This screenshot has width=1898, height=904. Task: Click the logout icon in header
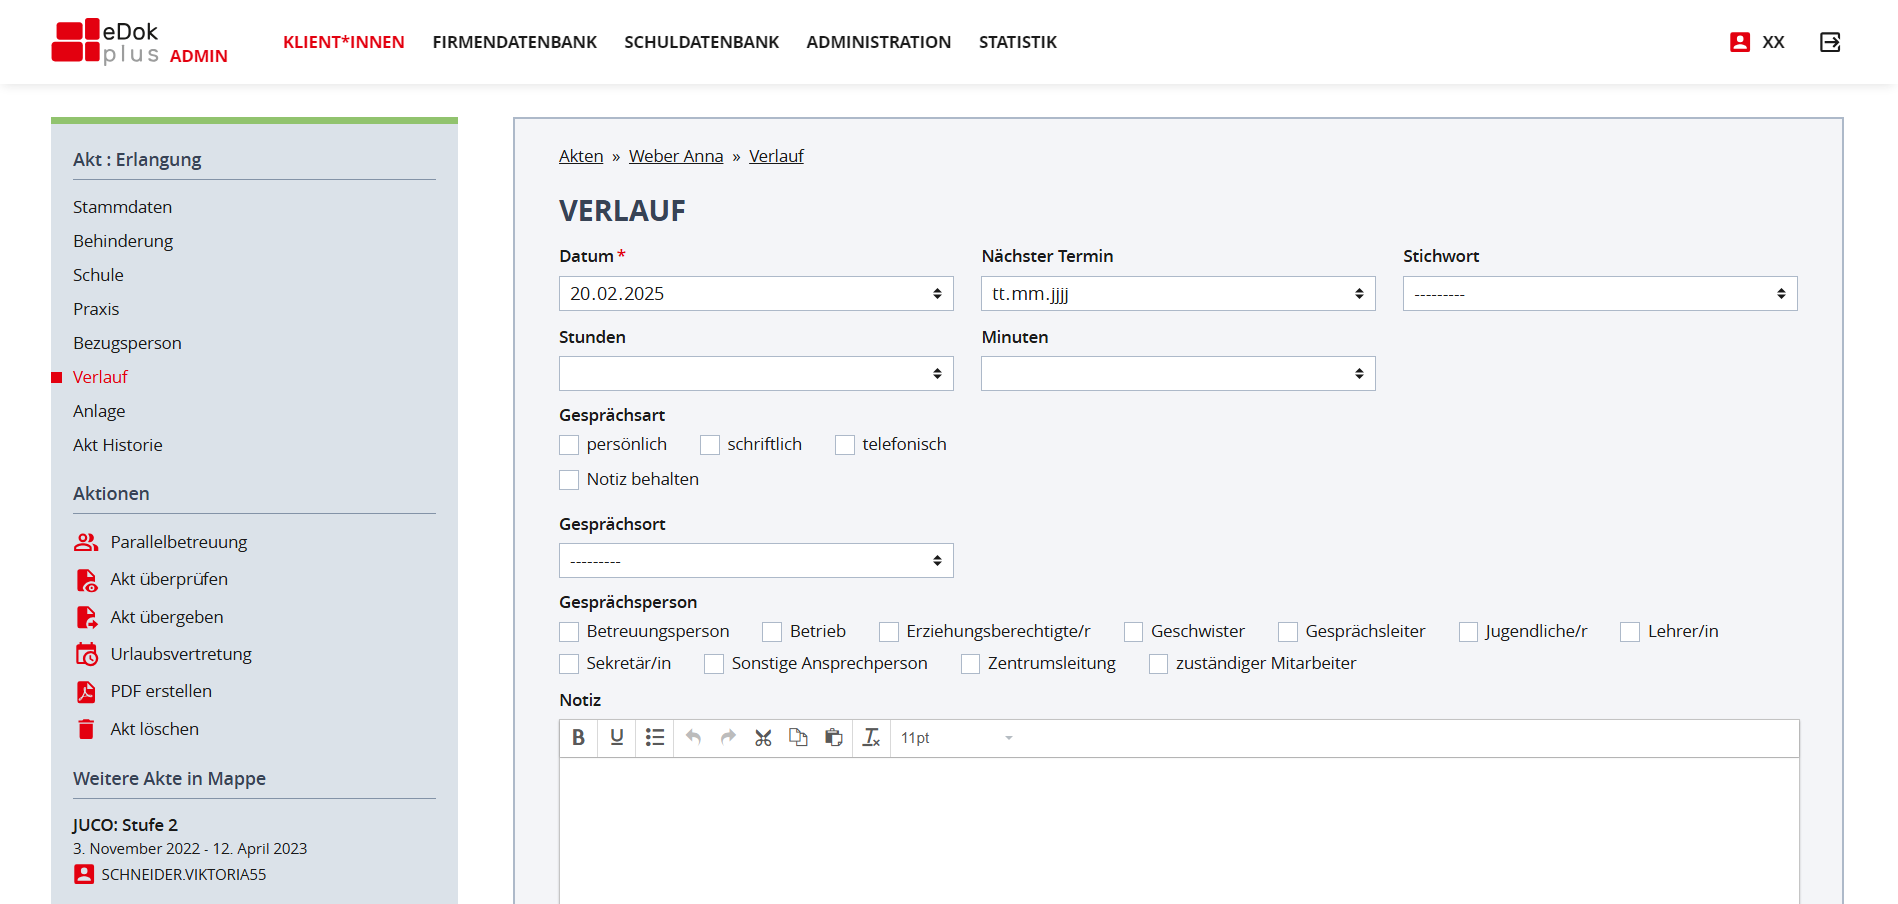pos(1829,42)
